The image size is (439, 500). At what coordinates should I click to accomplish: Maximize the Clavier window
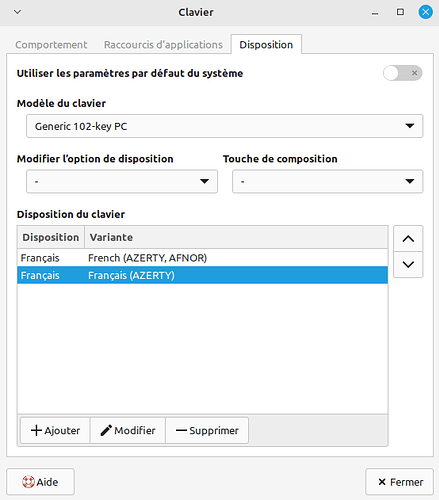click(x=400, y=12)
